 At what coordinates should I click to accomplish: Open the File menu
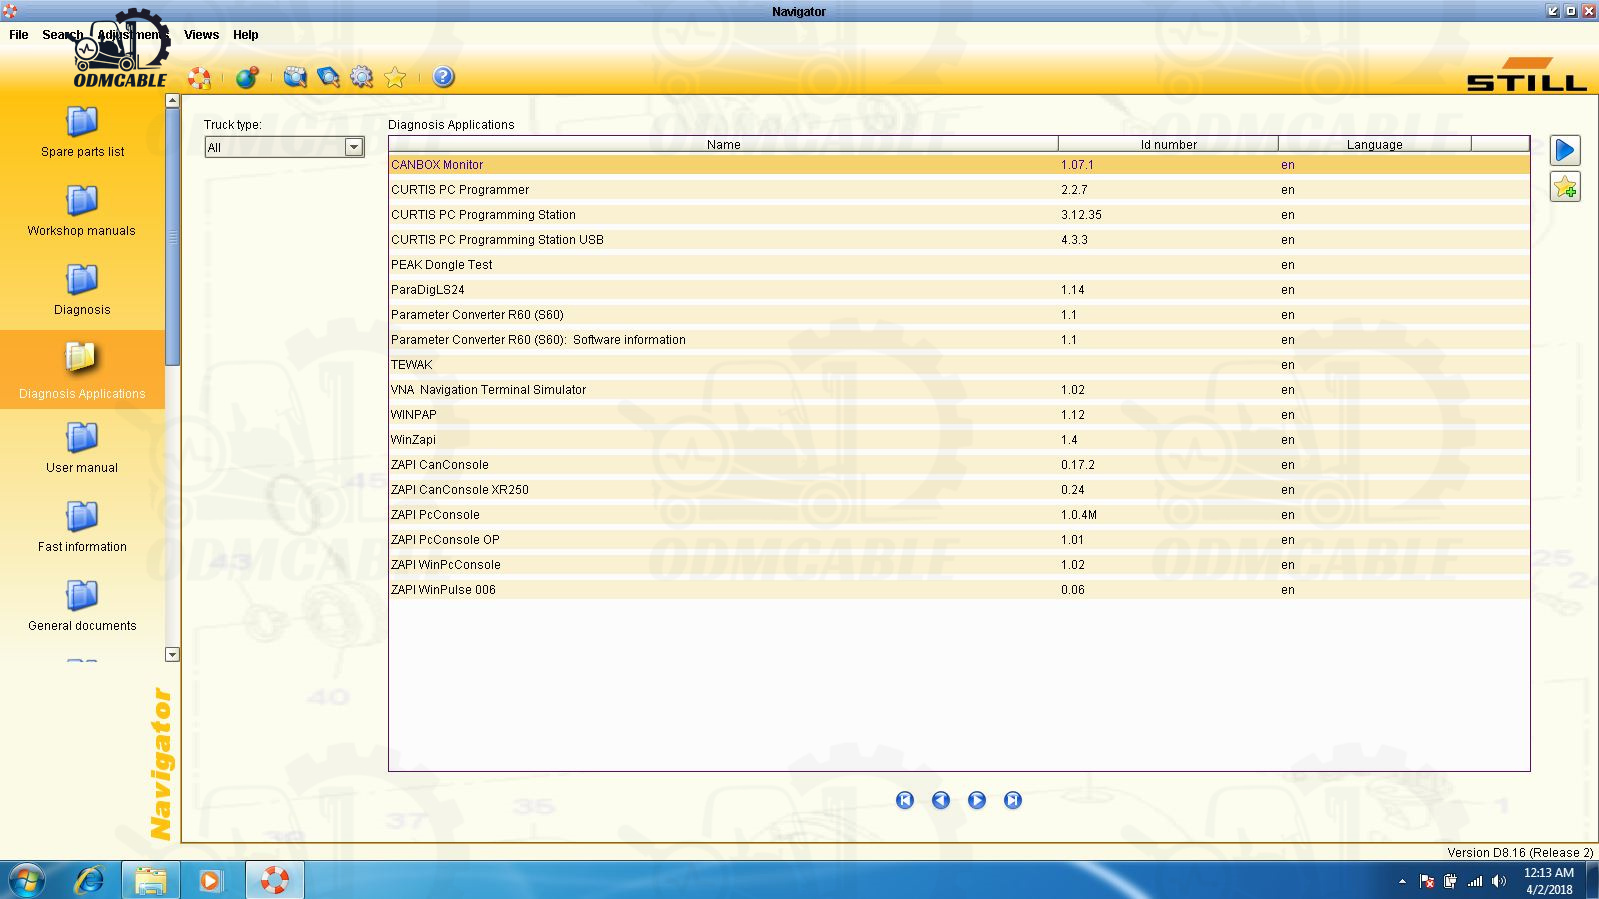click(x=18, y=34)
